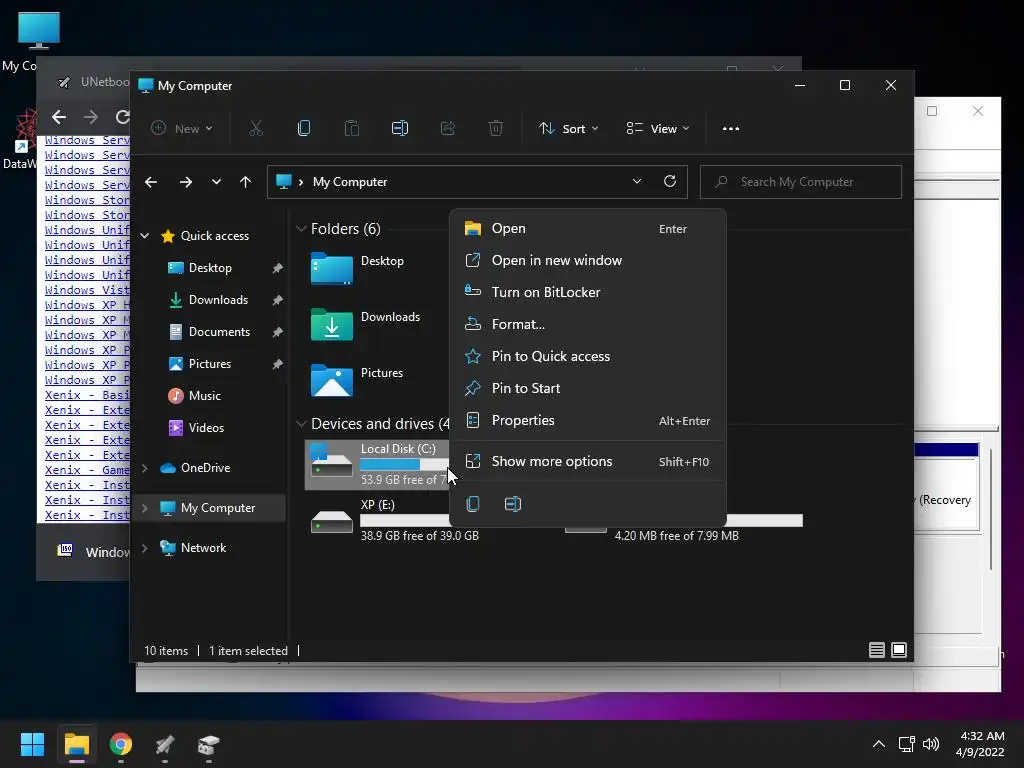Choose Pin to Start
The width and height of the screenshot is (1024, 768).
(588, 389)
